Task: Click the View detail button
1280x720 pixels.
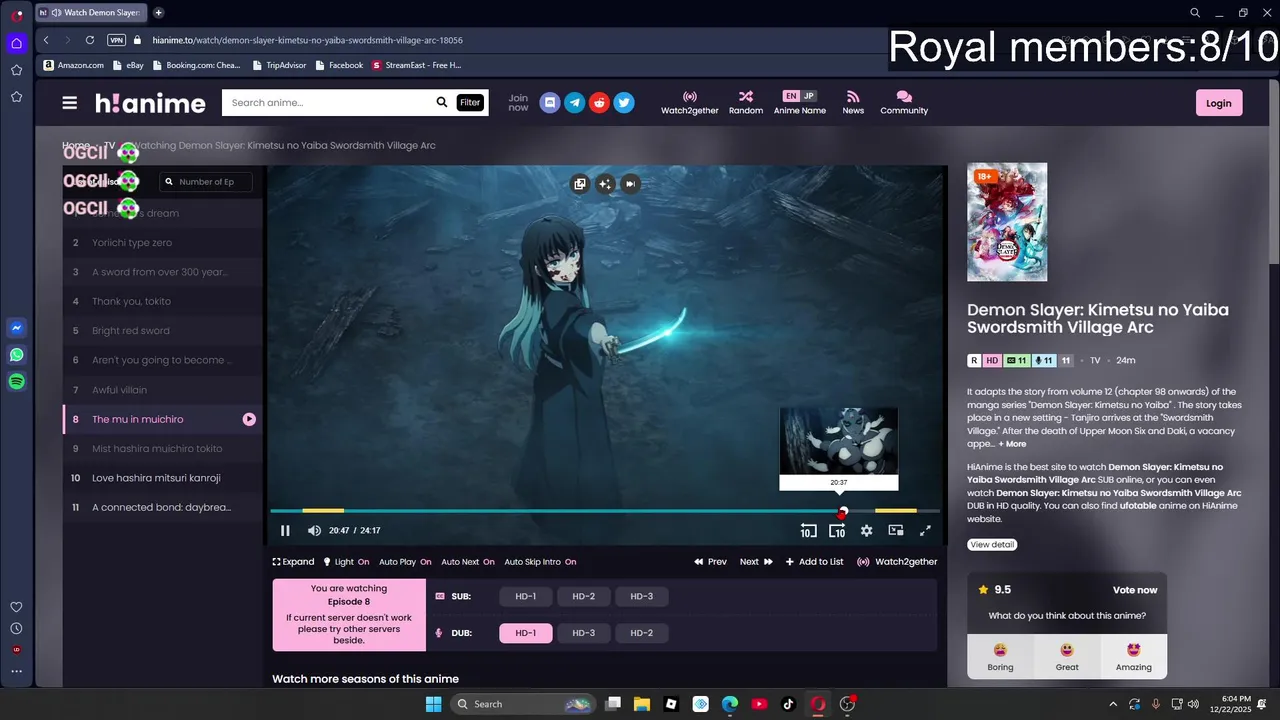Action: coord(992,544)
